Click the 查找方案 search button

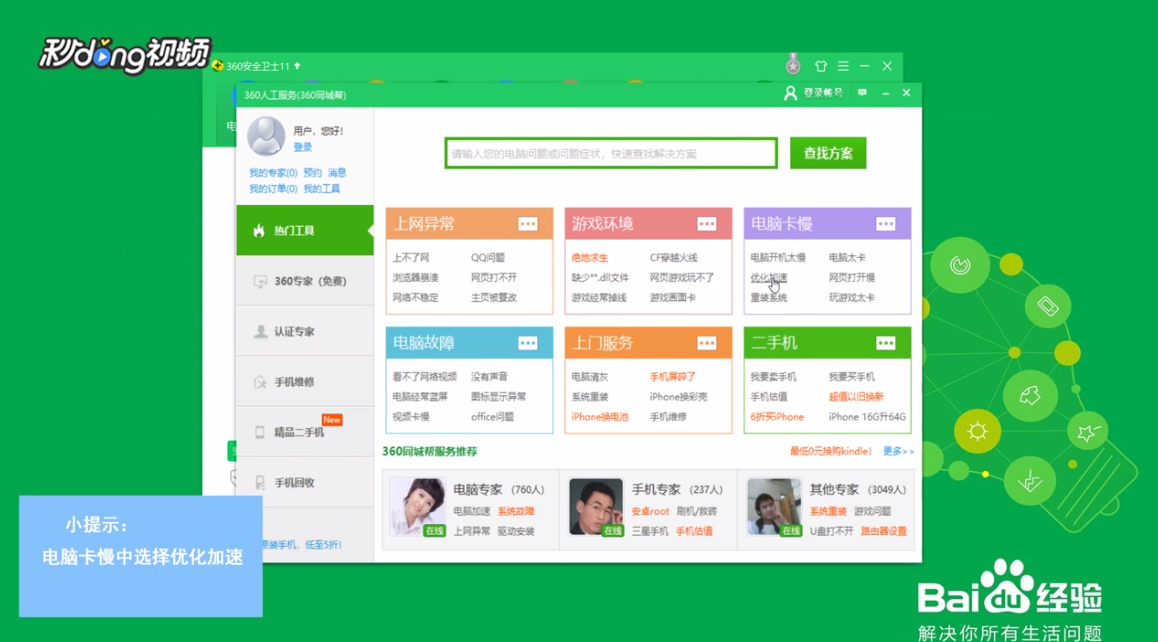(x=828, y=153)
